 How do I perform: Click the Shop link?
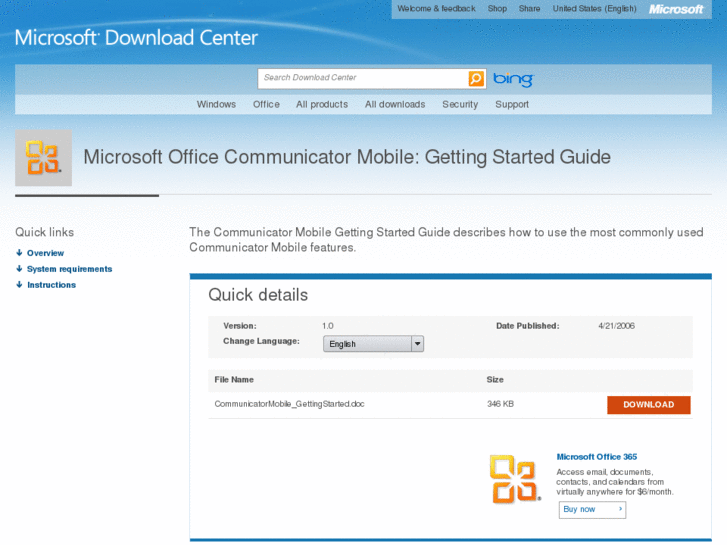coord(497,8)
